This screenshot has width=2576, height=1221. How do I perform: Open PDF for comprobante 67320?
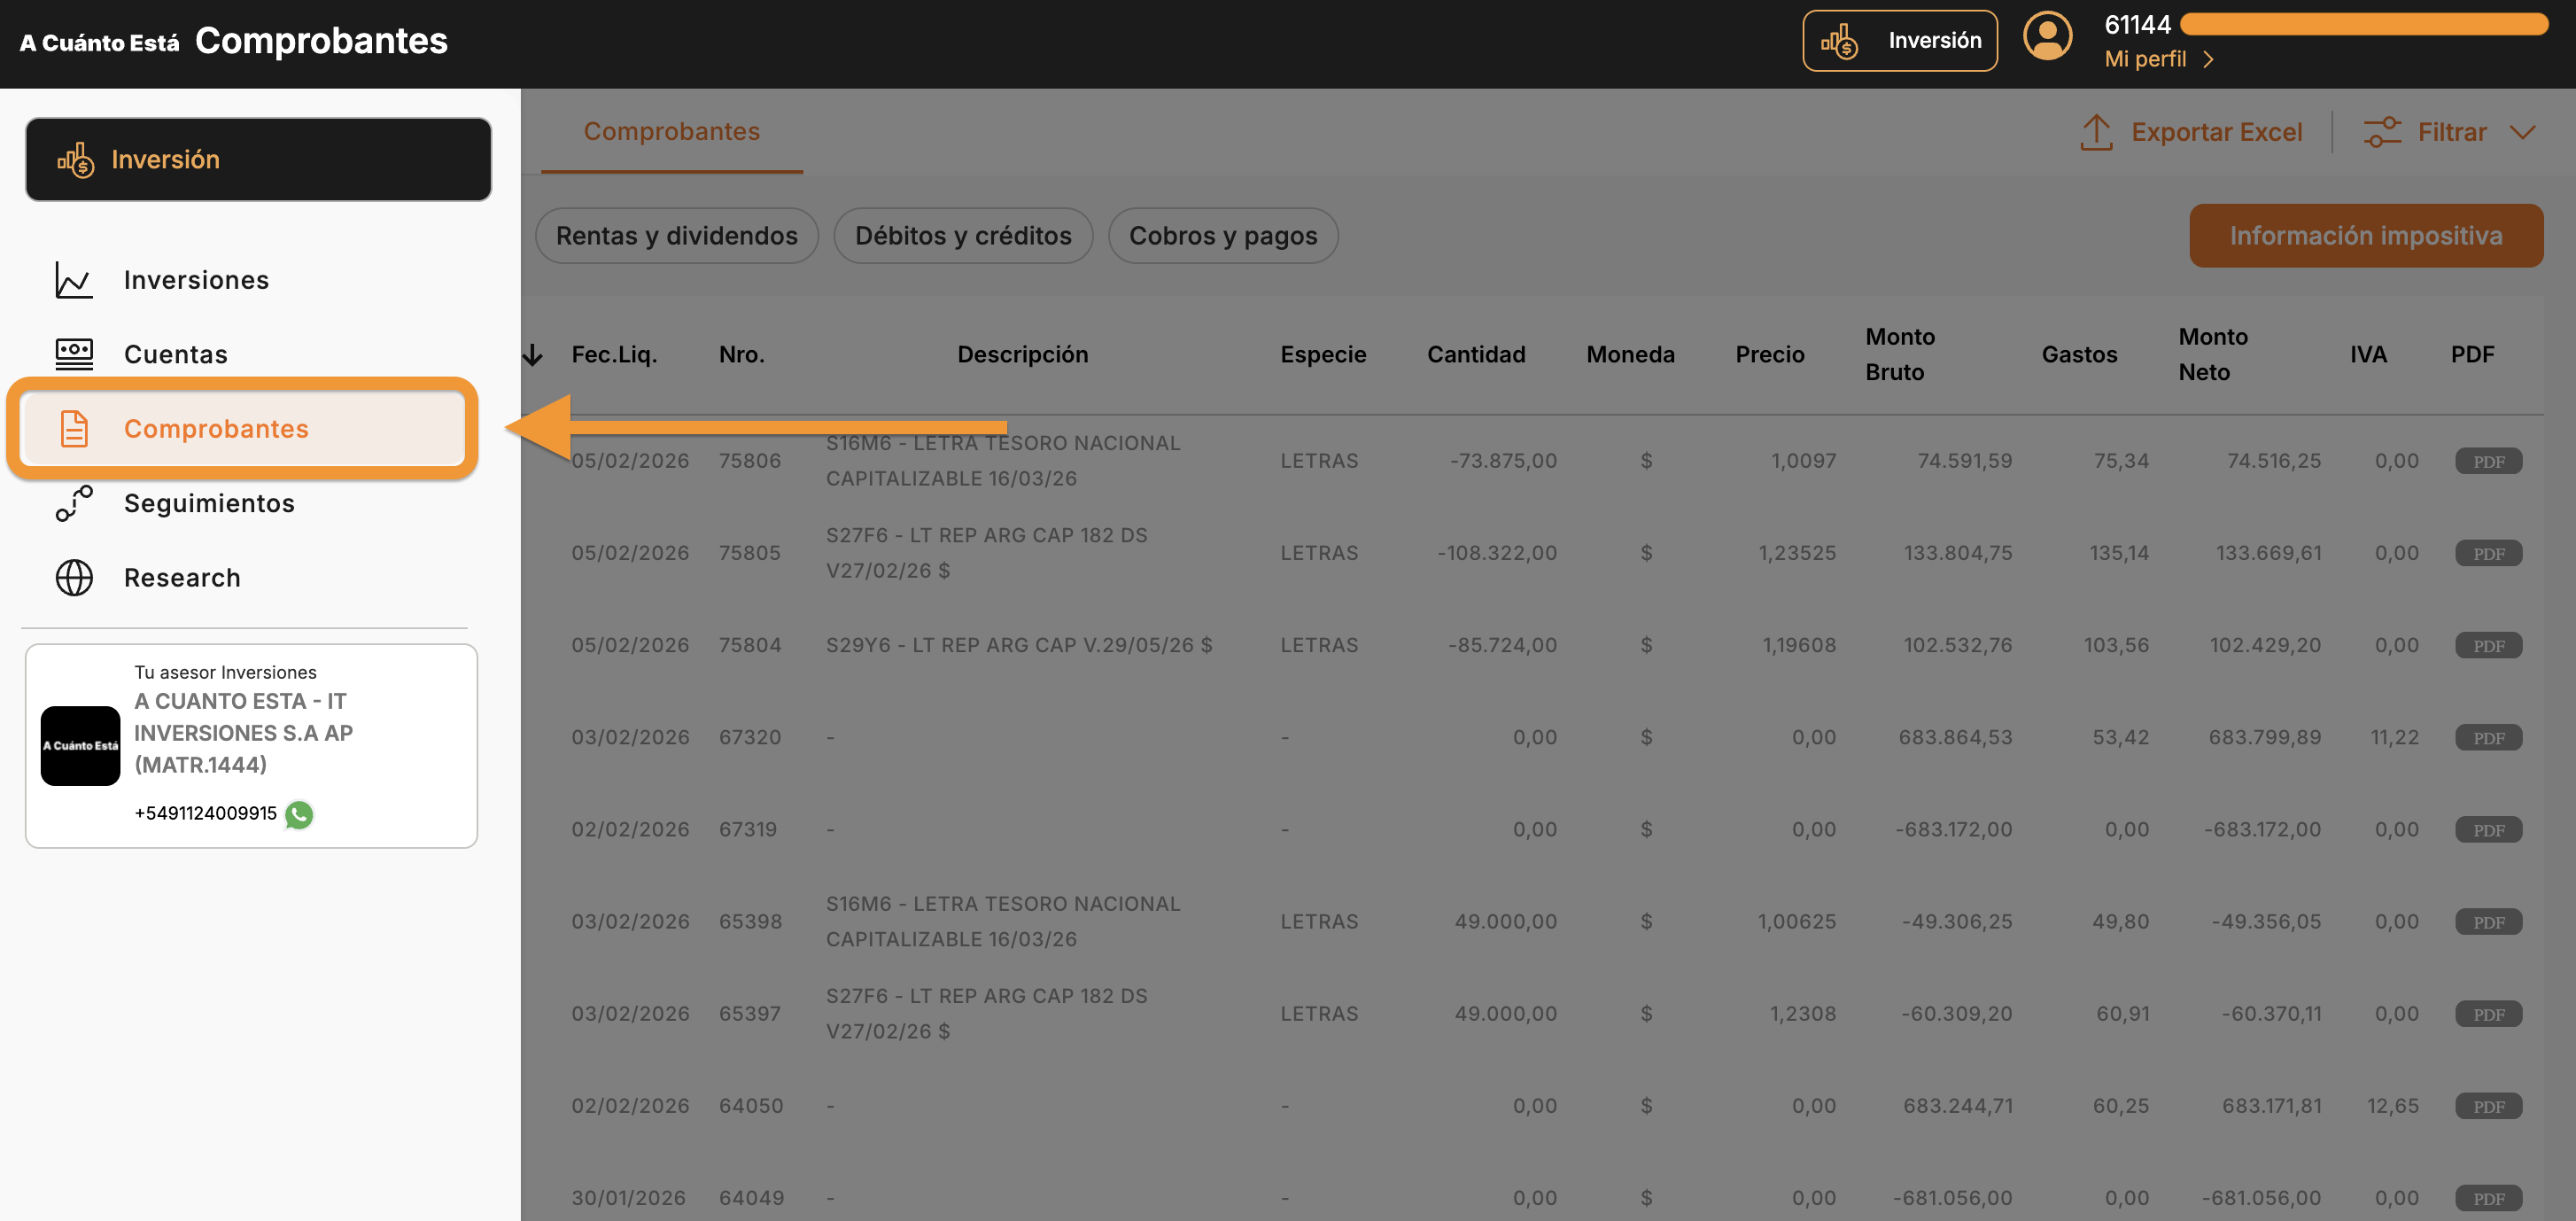pyautogui.click(x=2487, y=738)
